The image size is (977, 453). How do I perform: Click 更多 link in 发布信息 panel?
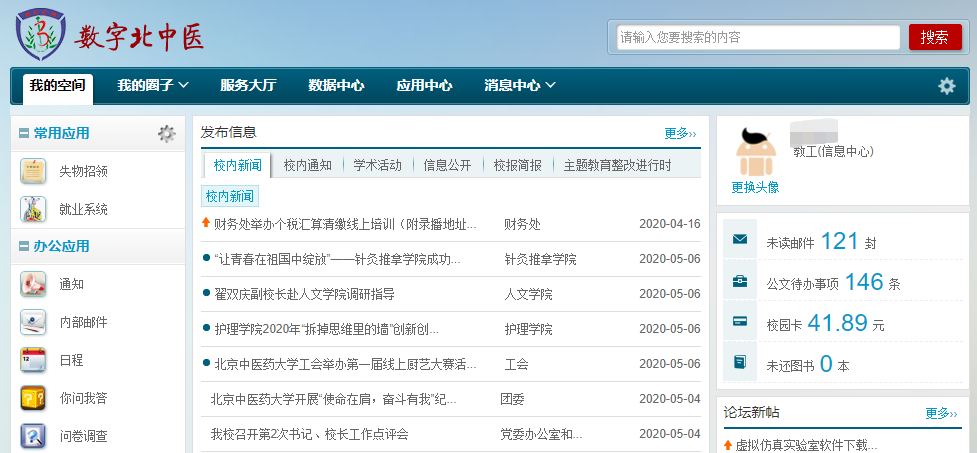[679, 133]
